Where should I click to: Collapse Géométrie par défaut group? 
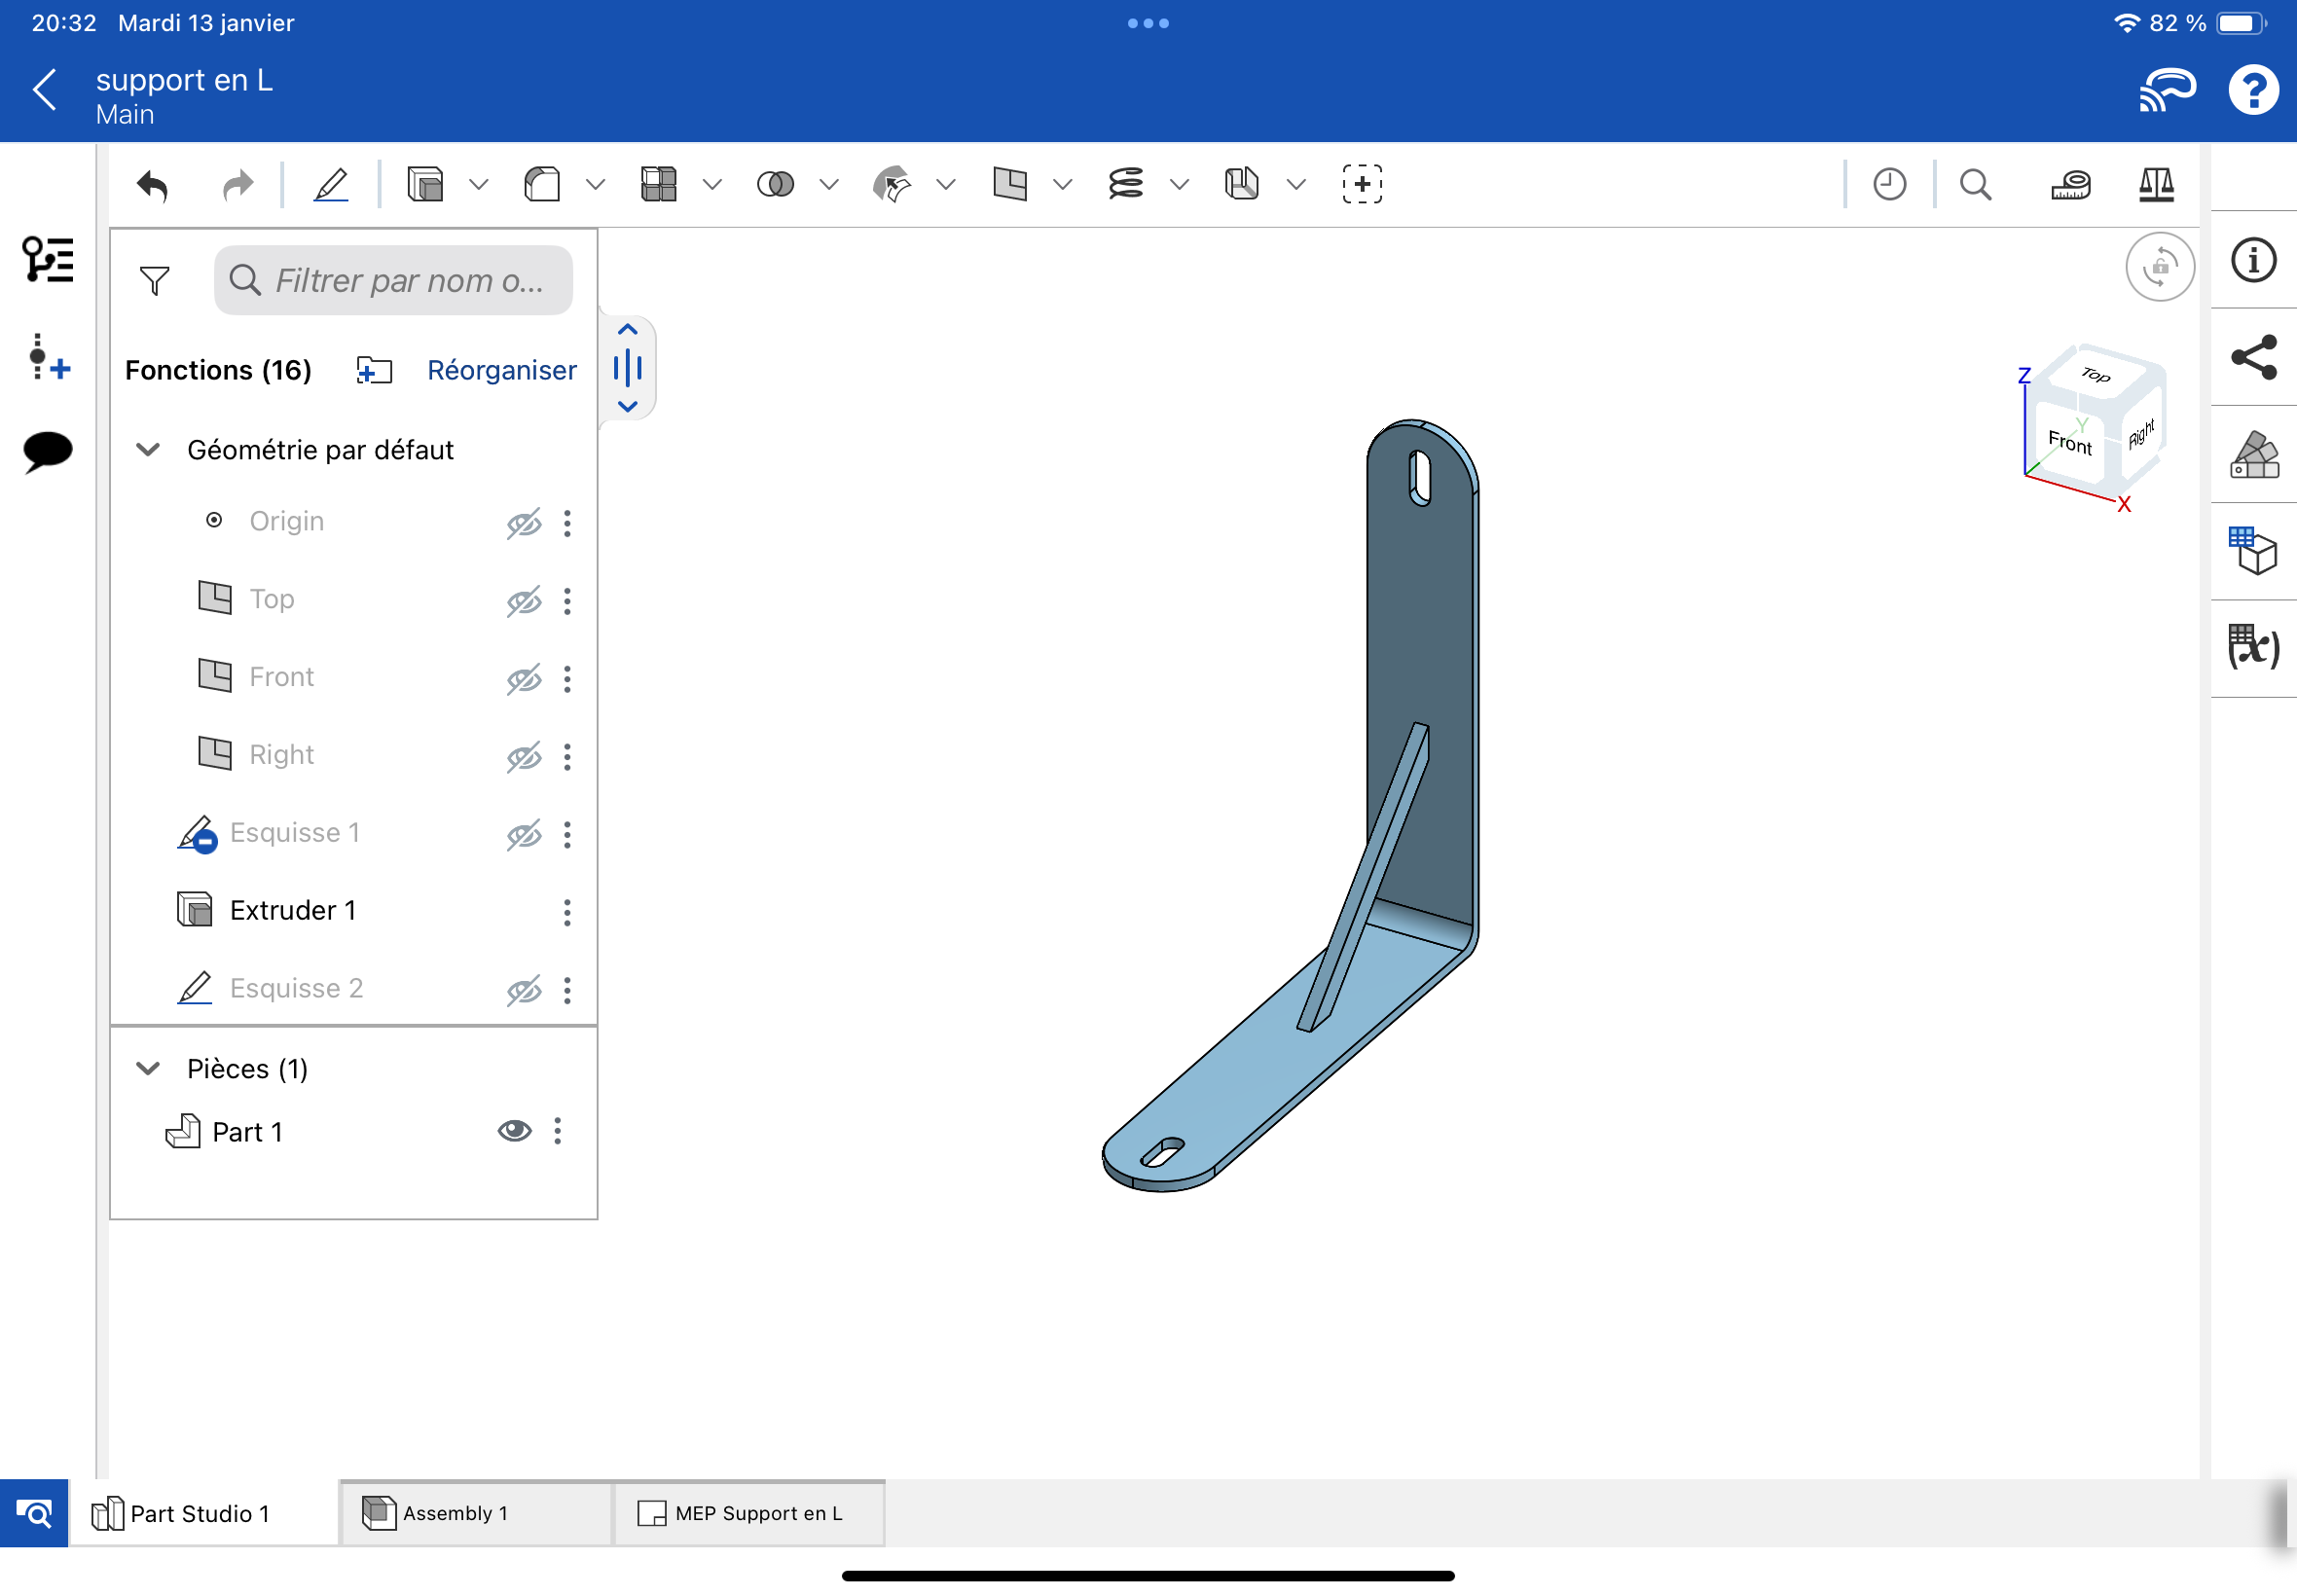coord(148,450)
